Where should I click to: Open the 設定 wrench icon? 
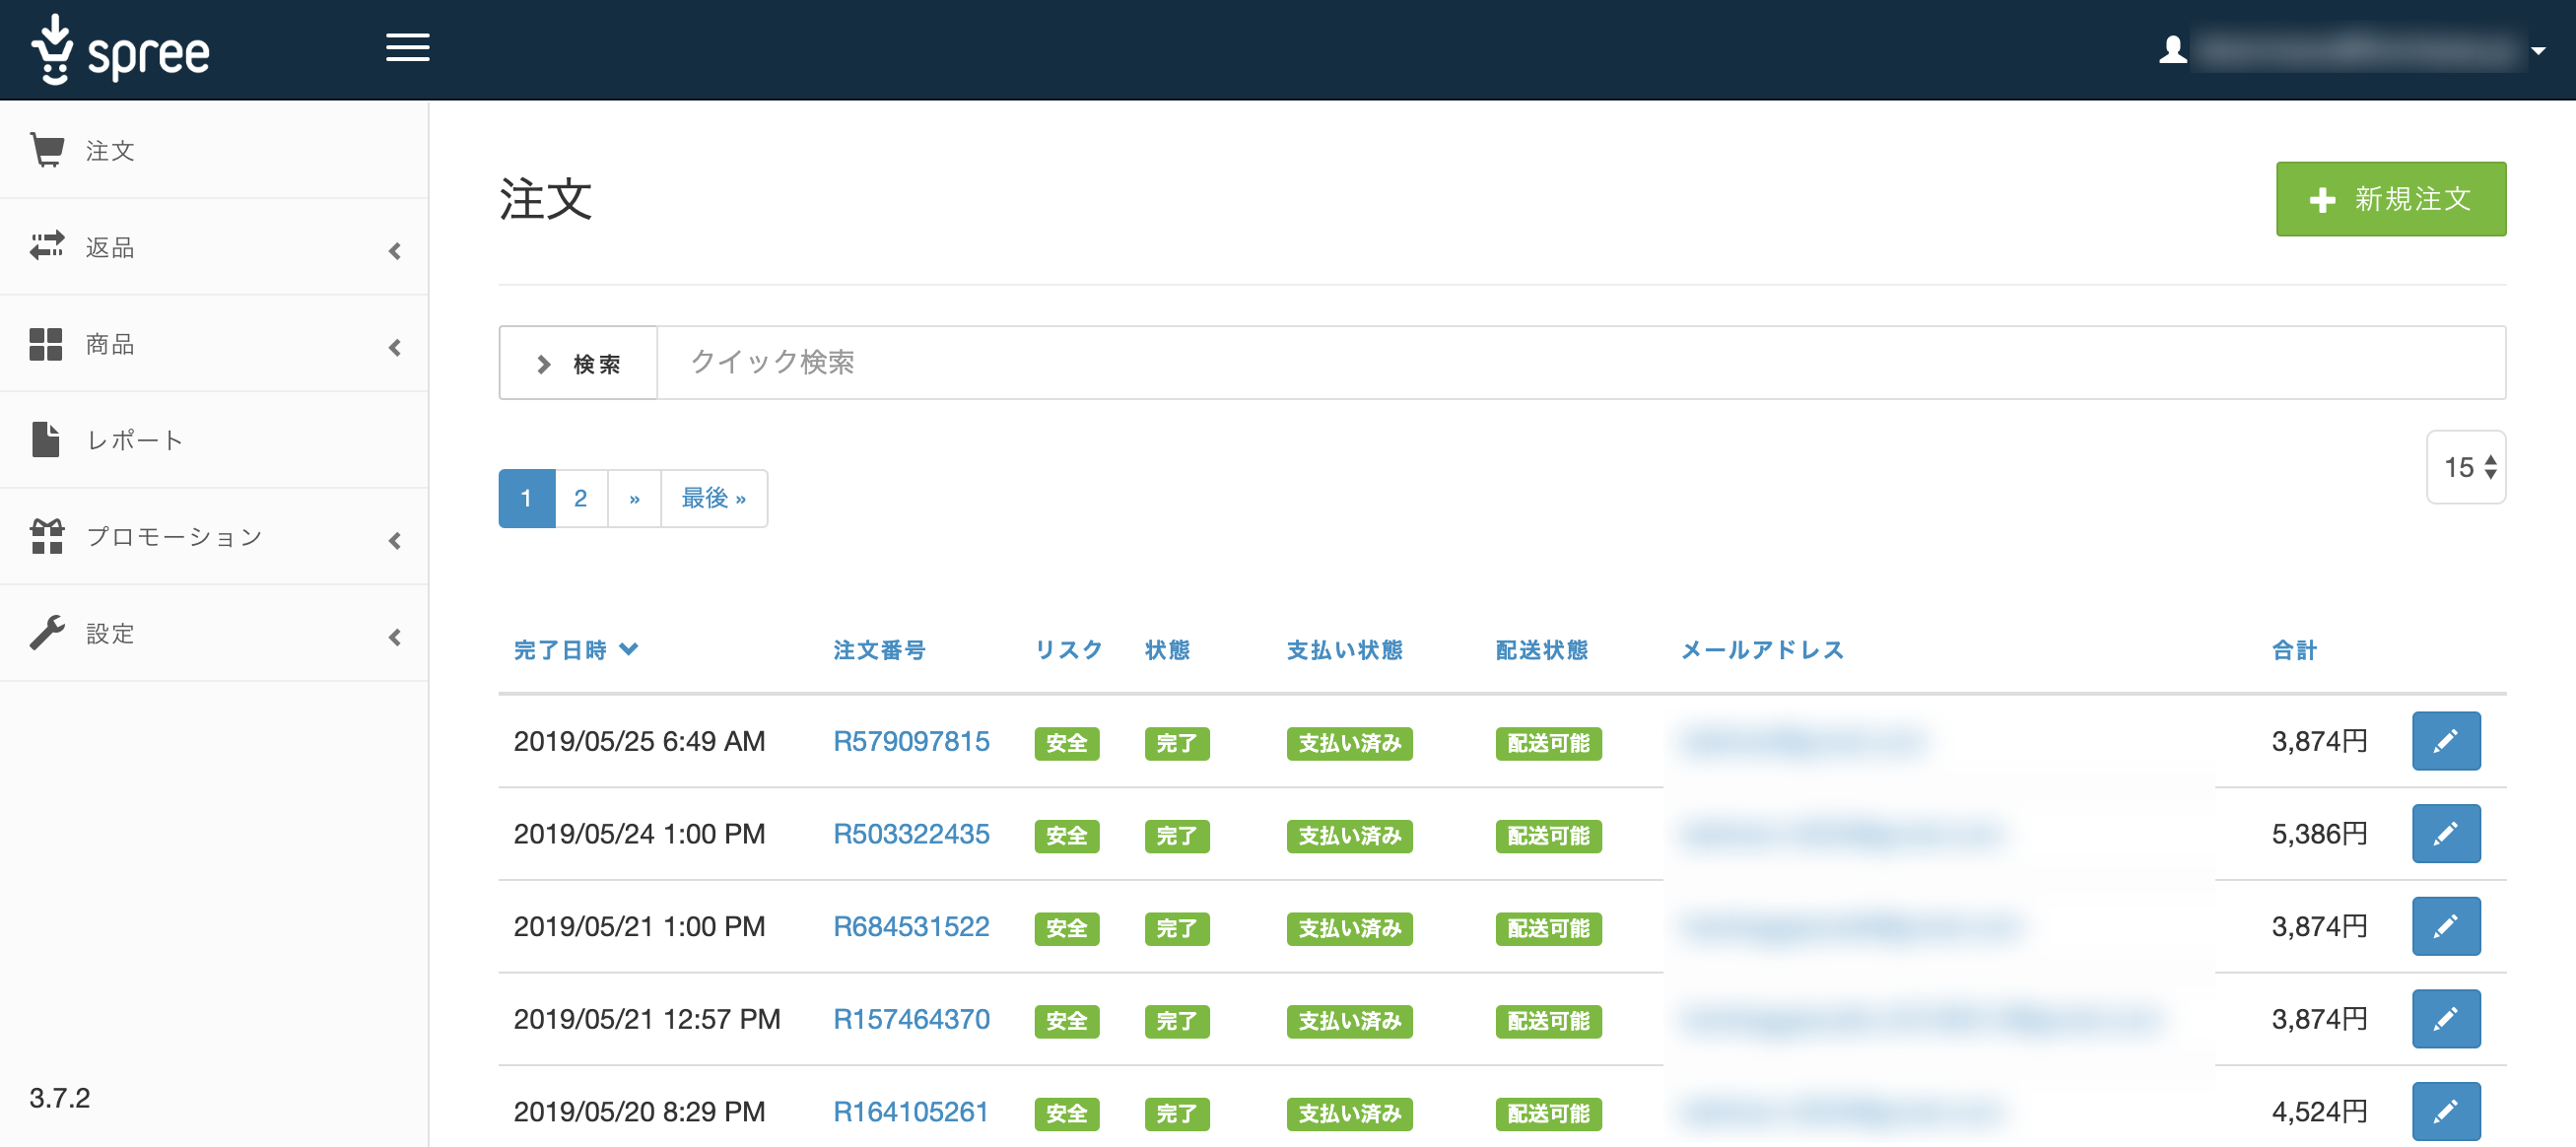47,632
